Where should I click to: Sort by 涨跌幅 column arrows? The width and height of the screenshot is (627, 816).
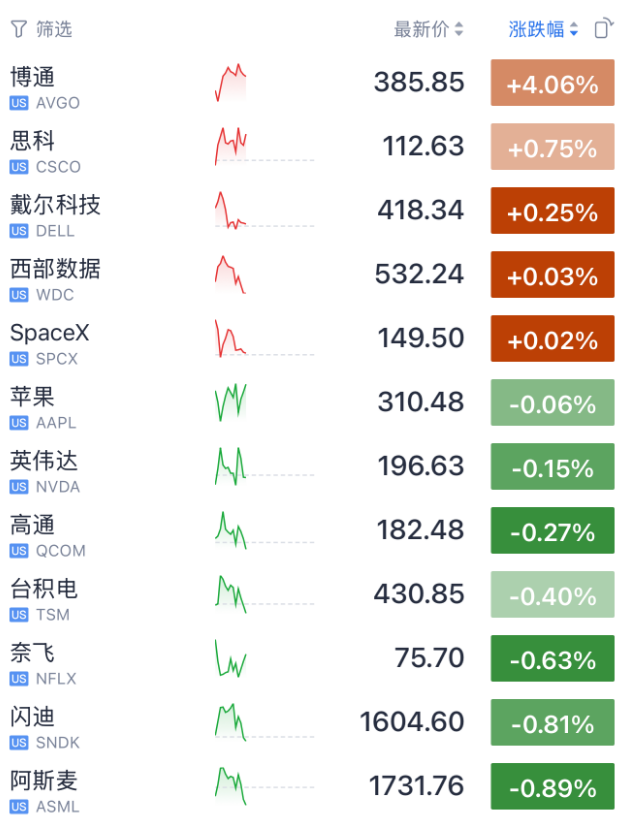tap(573, 29)
